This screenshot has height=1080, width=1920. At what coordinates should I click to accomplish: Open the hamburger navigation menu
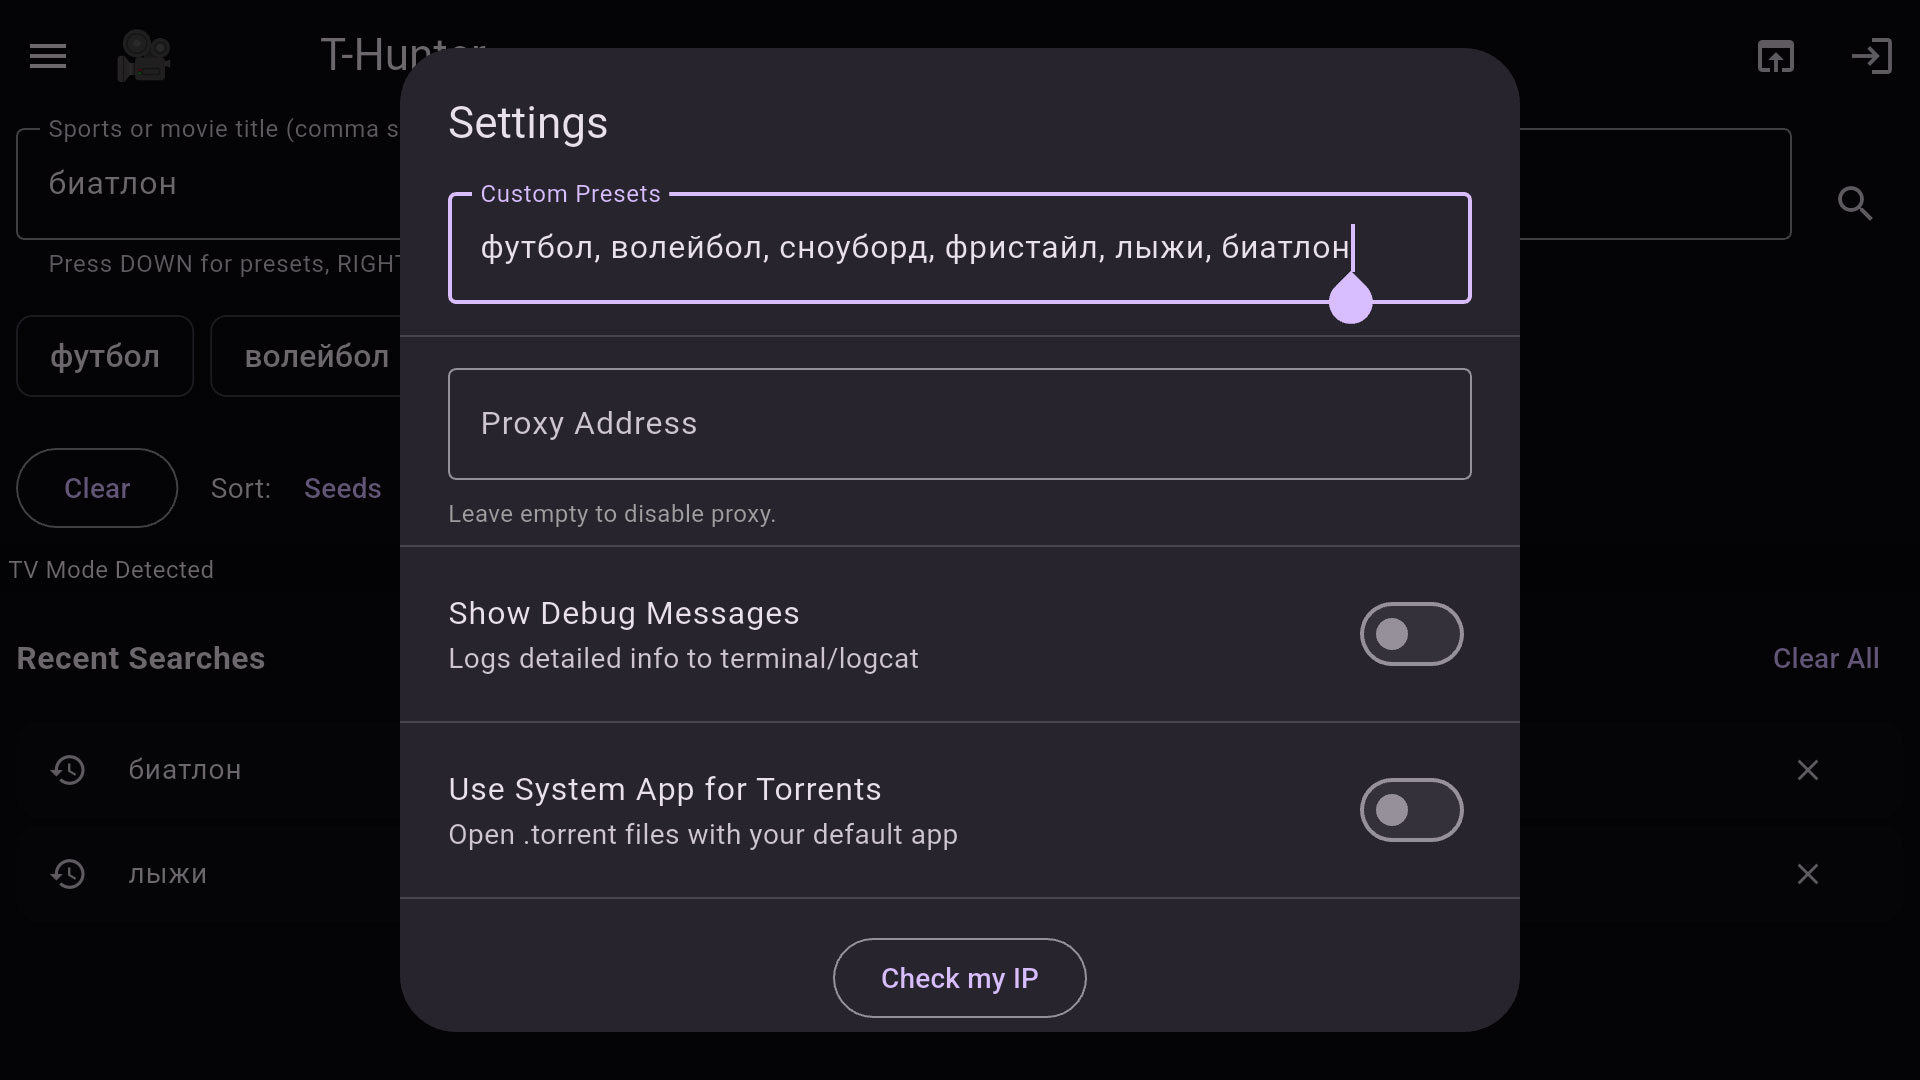tap(48, 56)
